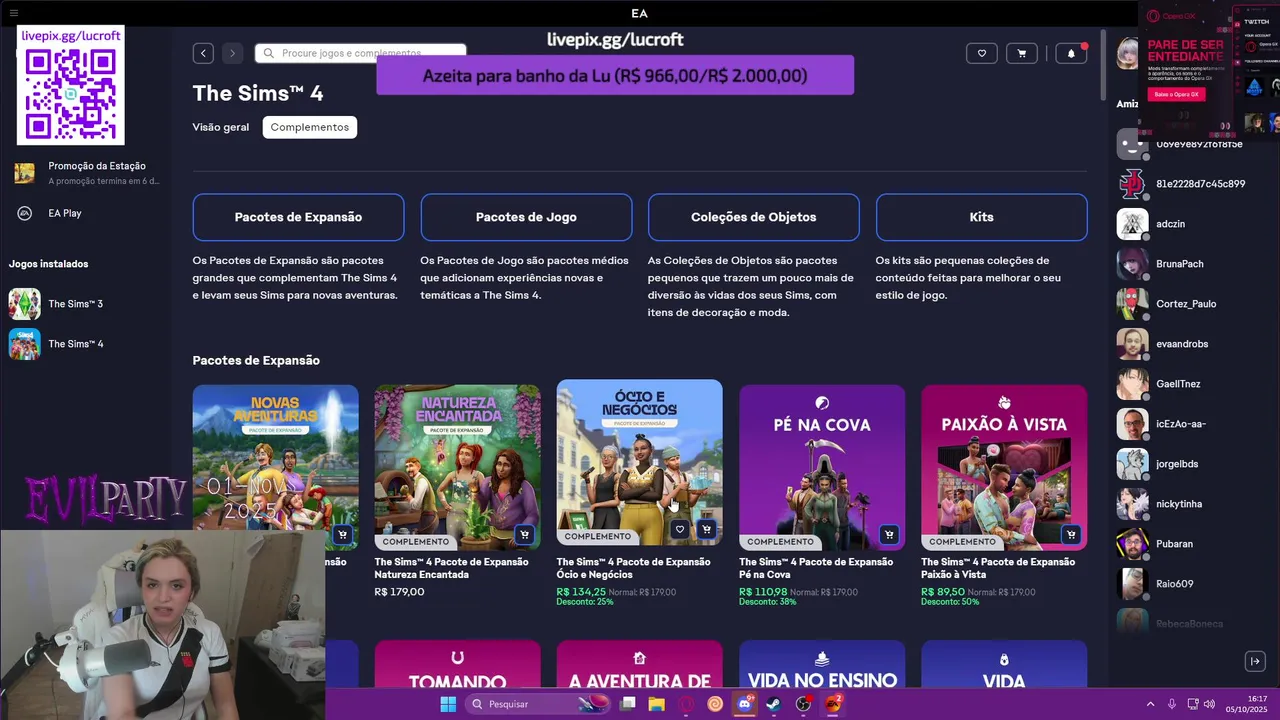Open the wishlist heart icon in header

981,53
